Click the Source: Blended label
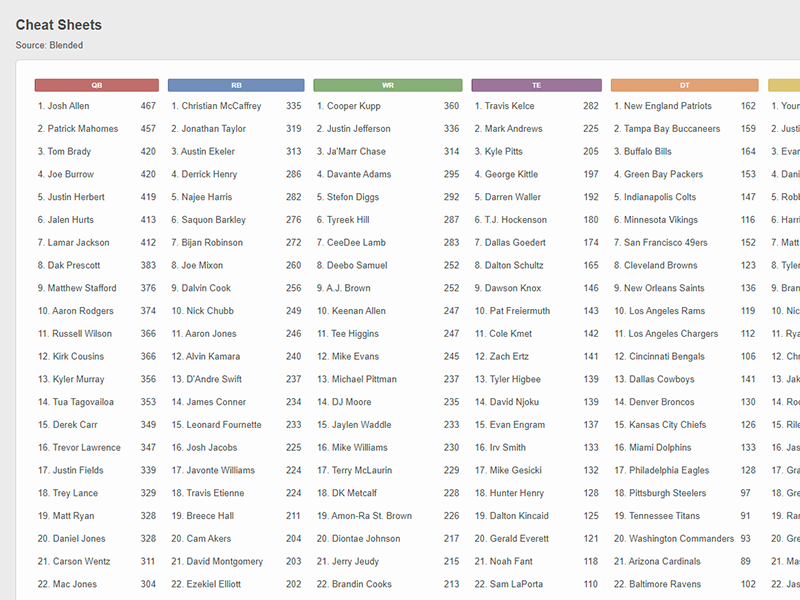Image resolution: width=800 pixels, height=600 pixels. coord(49,45)
